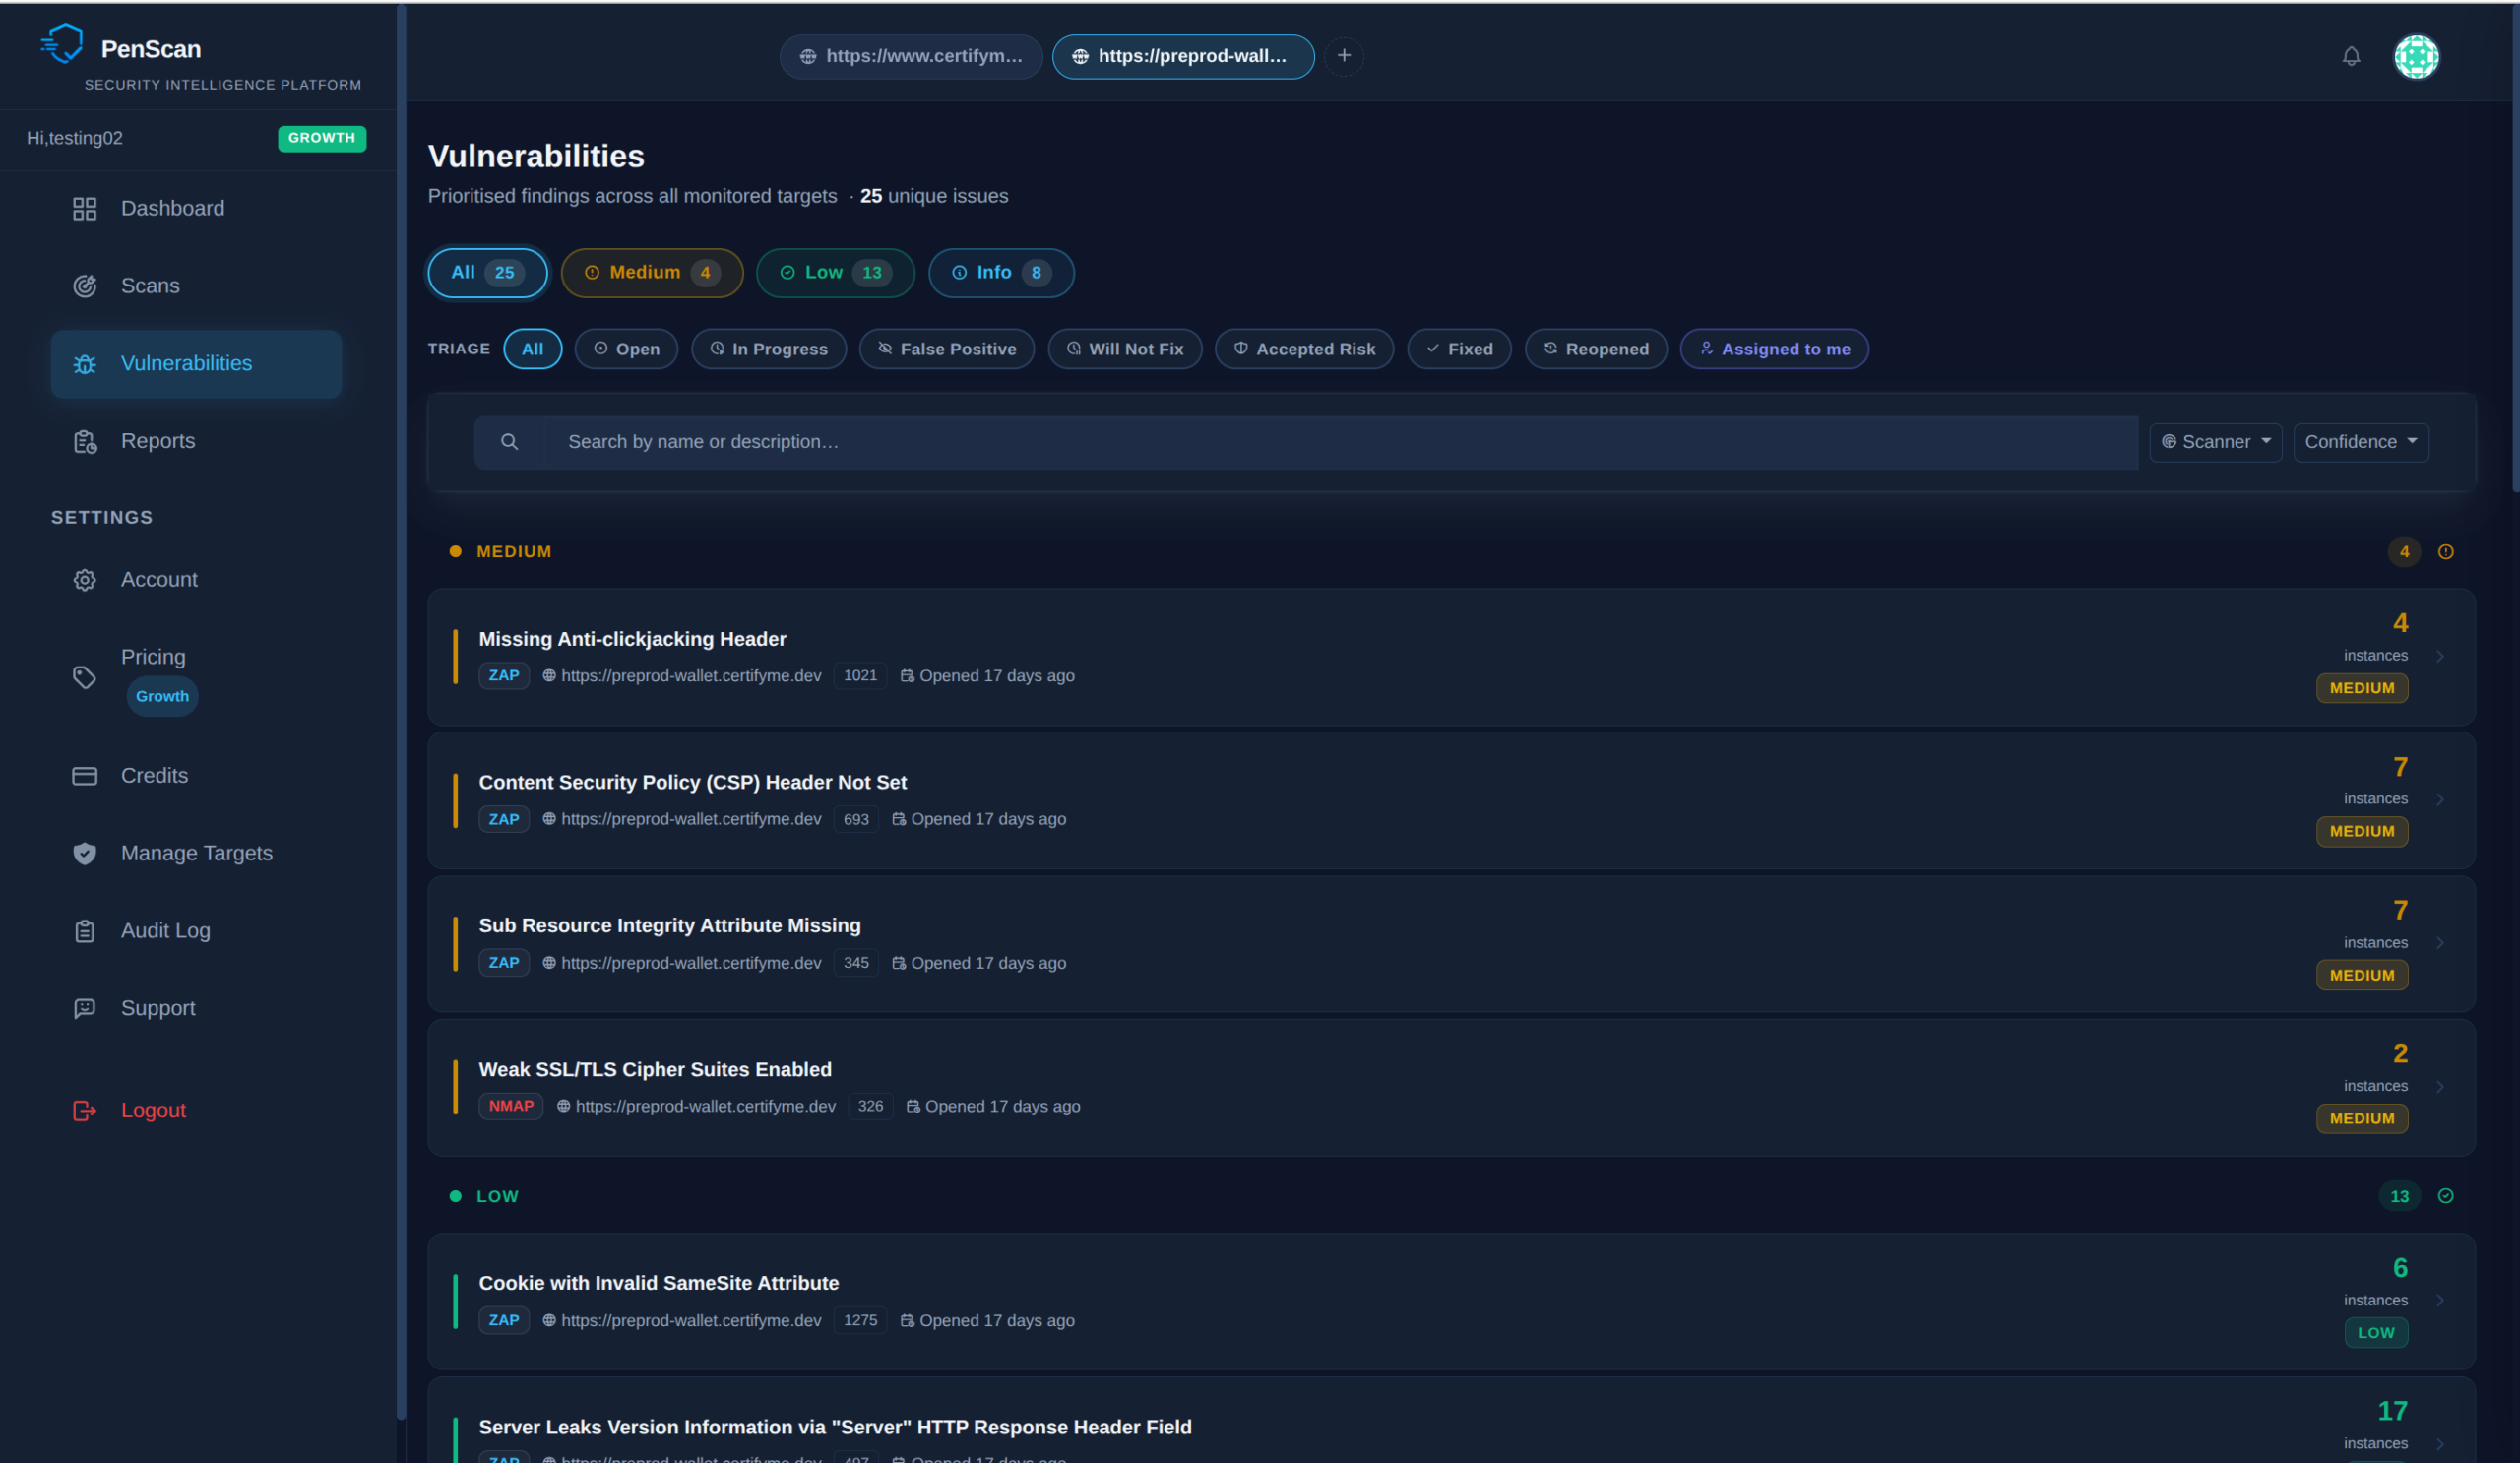Collapse the LOW section header

pyautogui.click(x=1452, y=1196)
